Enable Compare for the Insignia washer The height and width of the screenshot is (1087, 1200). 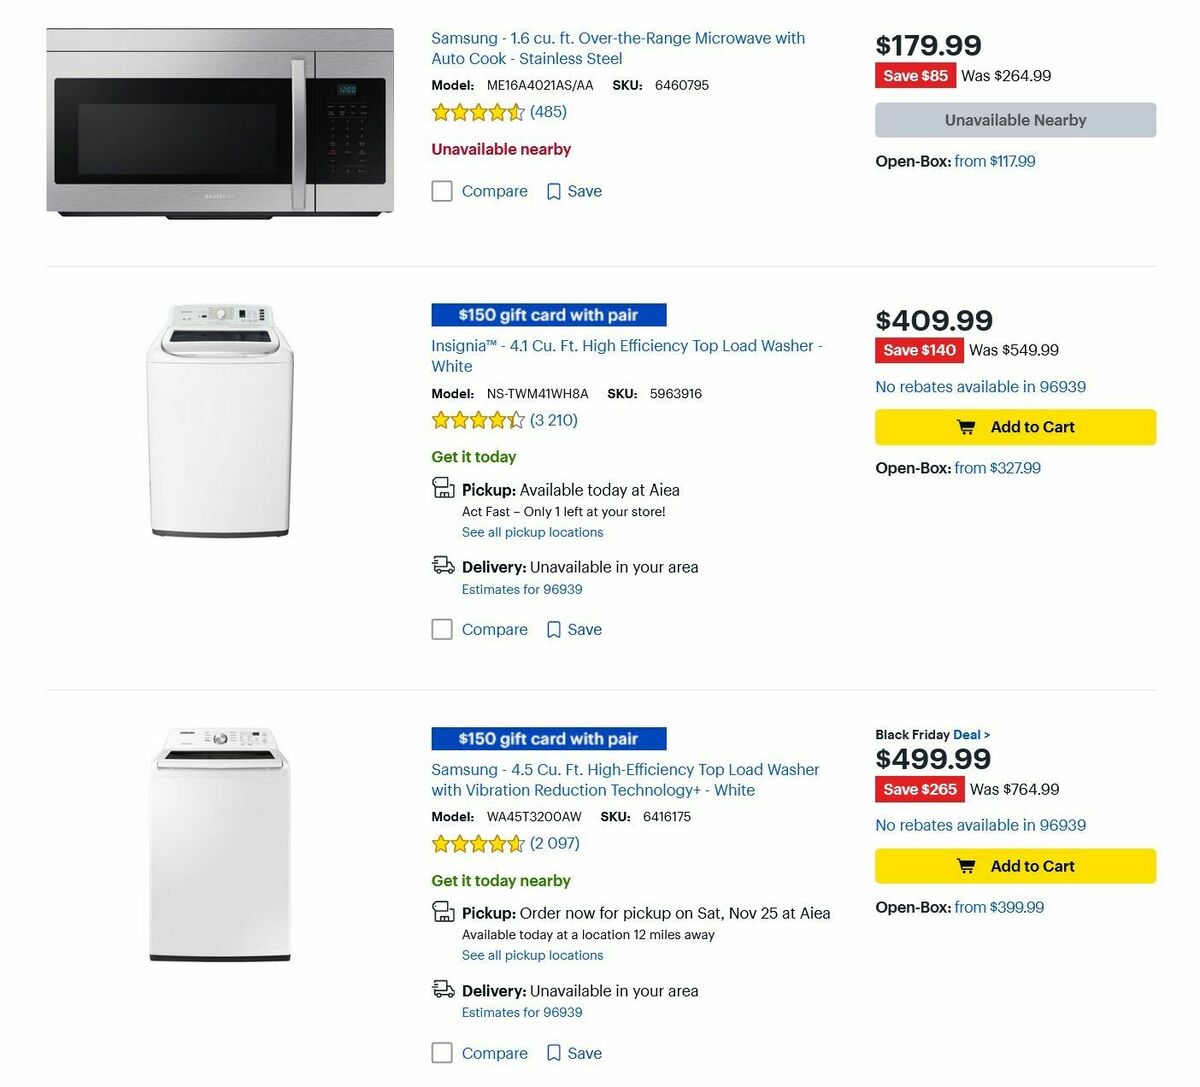(x=442, y=629)
